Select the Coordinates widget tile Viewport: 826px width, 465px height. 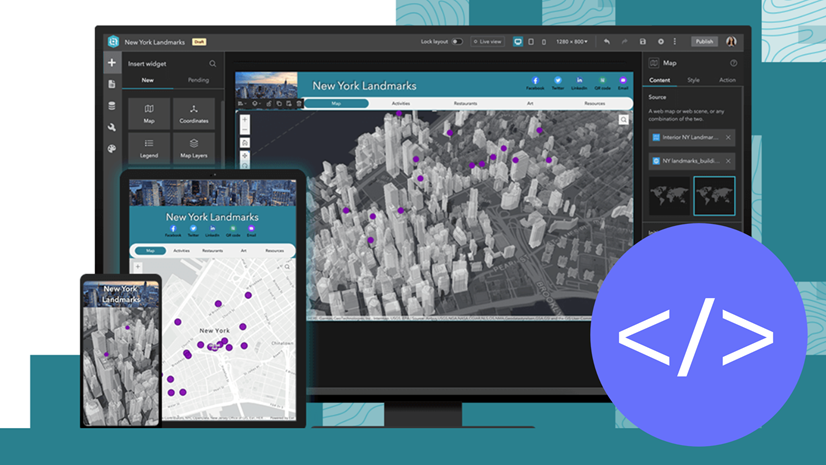[x=194, y=113]
